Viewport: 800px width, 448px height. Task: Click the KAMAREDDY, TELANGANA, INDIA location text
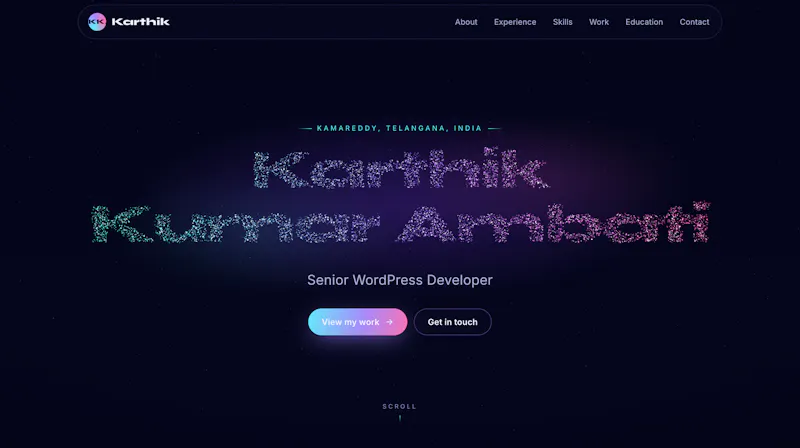point(399,128)
